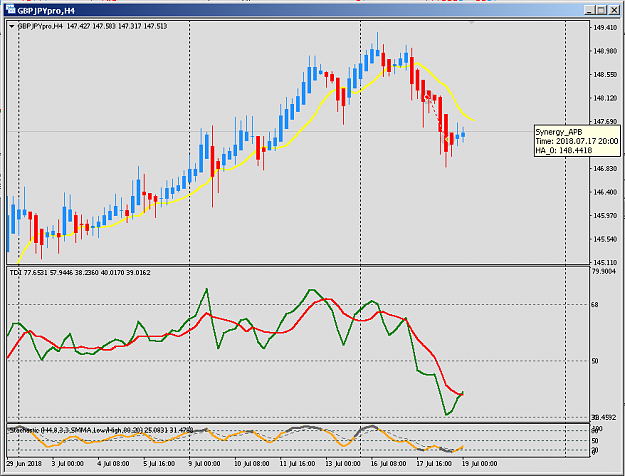Click the GBPJPYpro,H4 147.427 147.583 price label
The width and height of the screenshot is (625, 476).
pyautogui.click(x=92, y=26)
